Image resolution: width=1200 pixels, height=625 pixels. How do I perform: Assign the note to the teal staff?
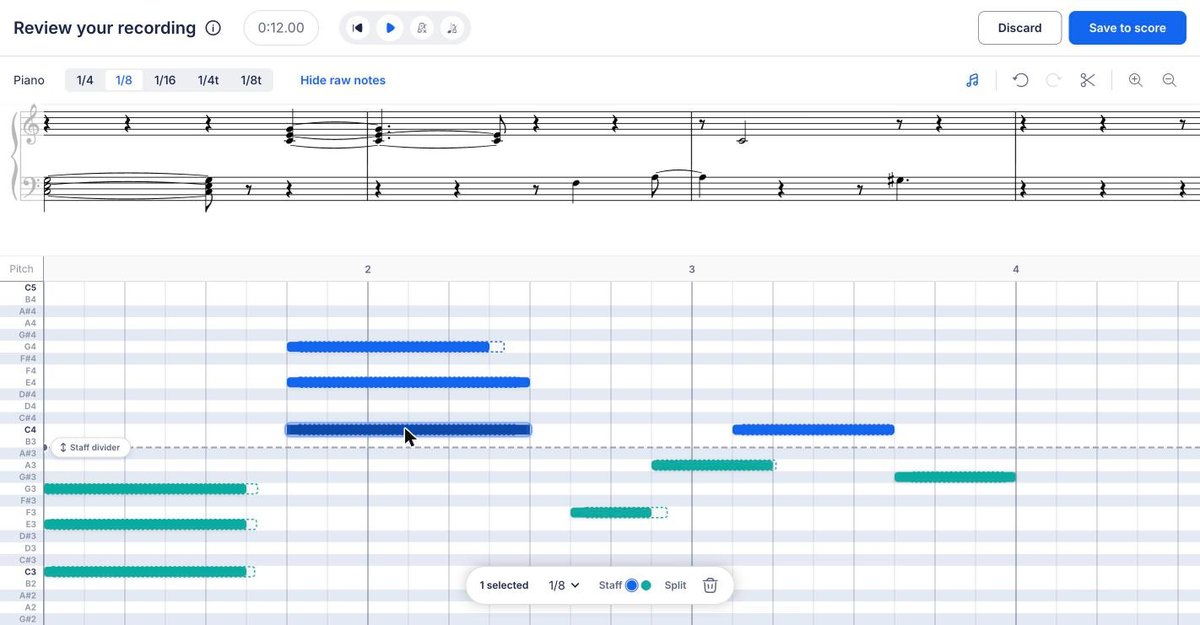[x=646, y=585]
